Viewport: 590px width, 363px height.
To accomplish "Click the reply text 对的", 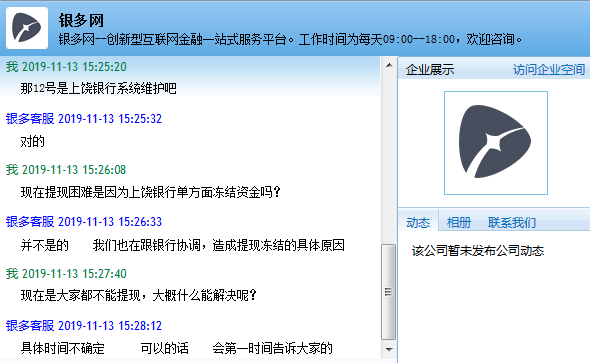I will point(32,141).
